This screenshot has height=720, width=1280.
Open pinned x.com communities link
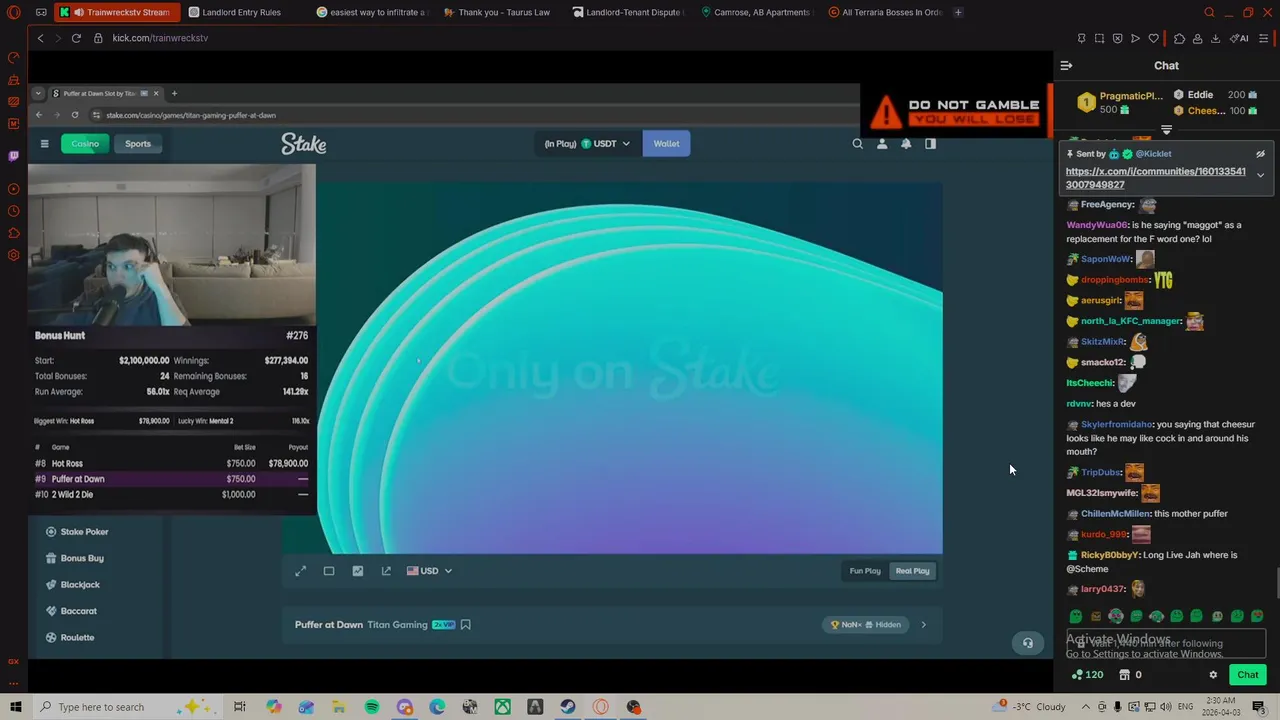(x=1155, y=178)
